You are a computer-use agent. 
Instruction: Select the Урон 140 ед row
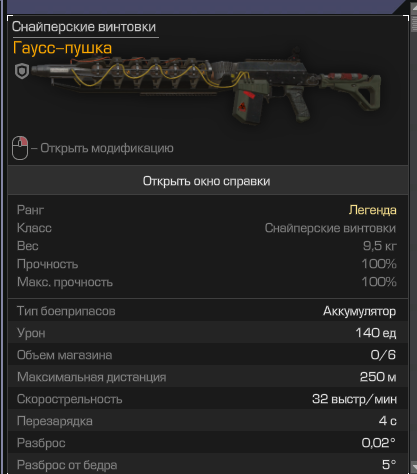click(x=208, y=333)
